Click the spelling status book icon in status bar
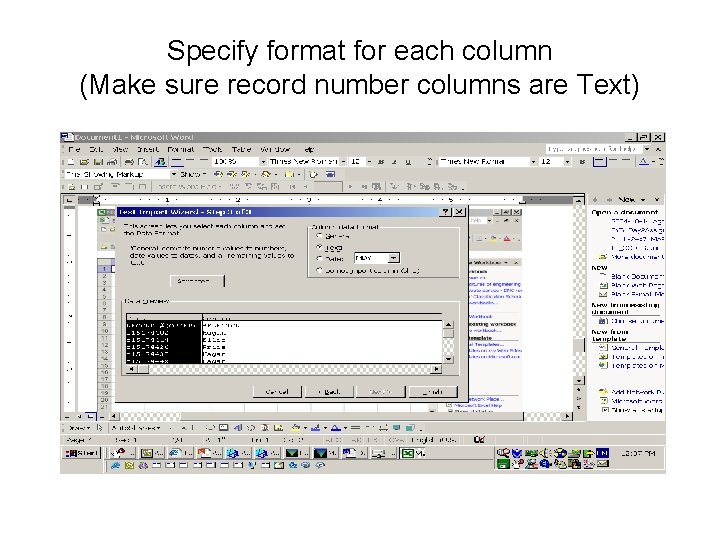The width and height of the screenshot is (720, 540). click(x=479, y=439)
